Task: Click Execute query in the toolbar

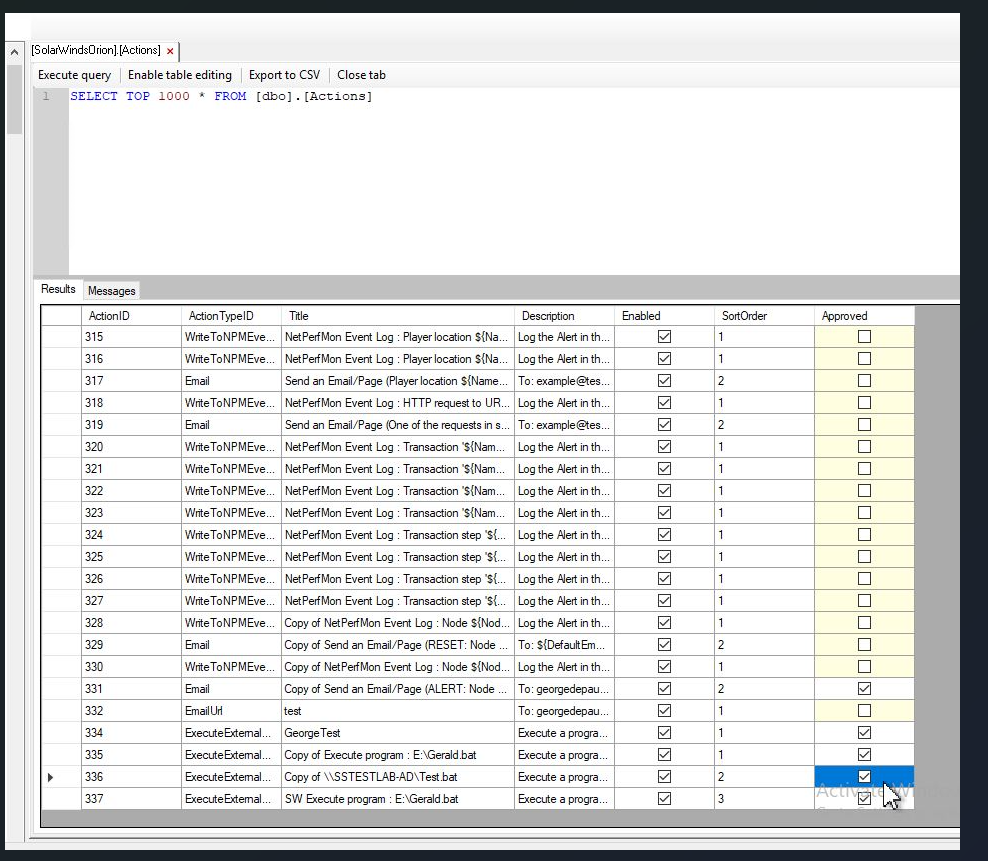Action: tap(75, 75)
